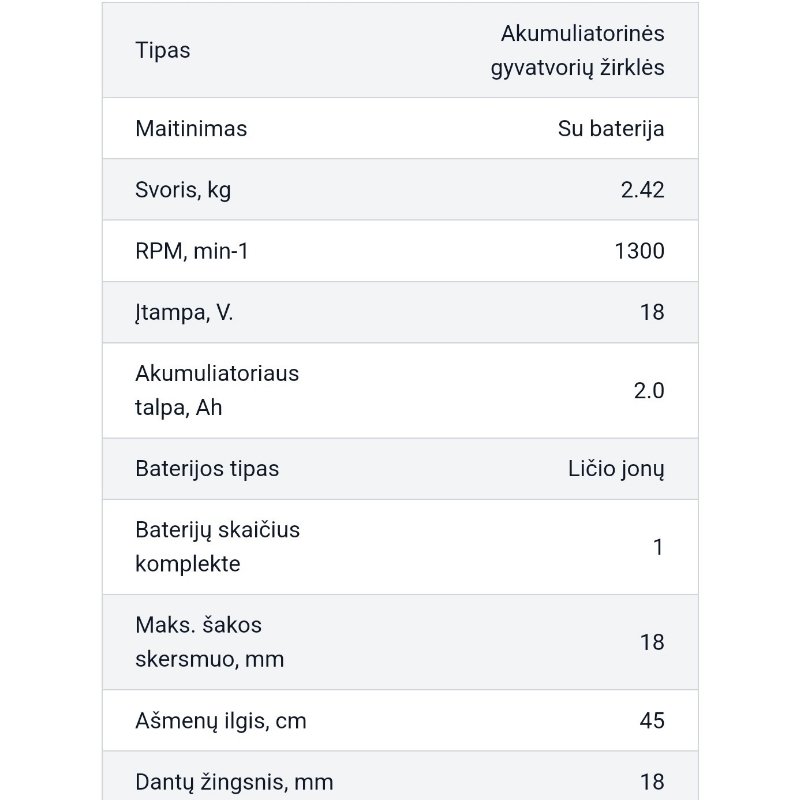Click the Tipas row label
The image size is (800, 800).
coord(162,50)
